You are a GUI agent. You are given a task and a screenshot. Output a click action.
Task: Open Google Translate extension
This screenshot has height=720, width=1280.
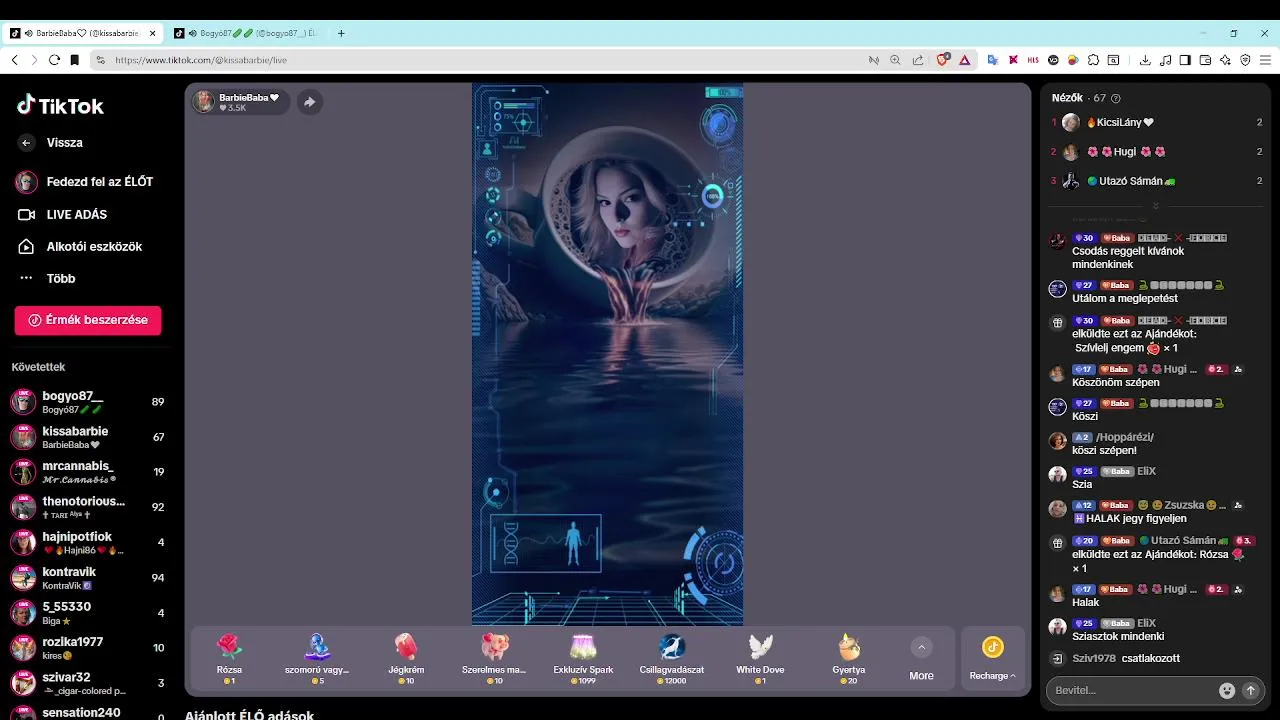tap(993, 60)
